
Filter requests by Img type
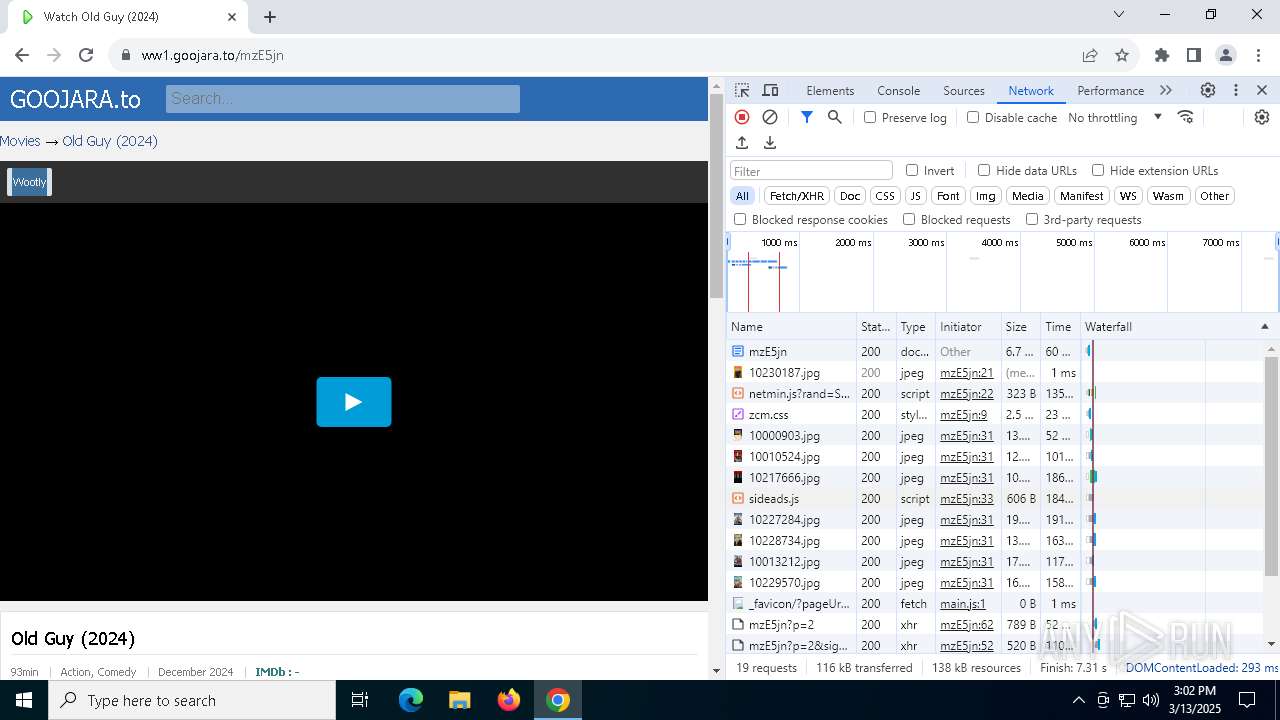986,196
